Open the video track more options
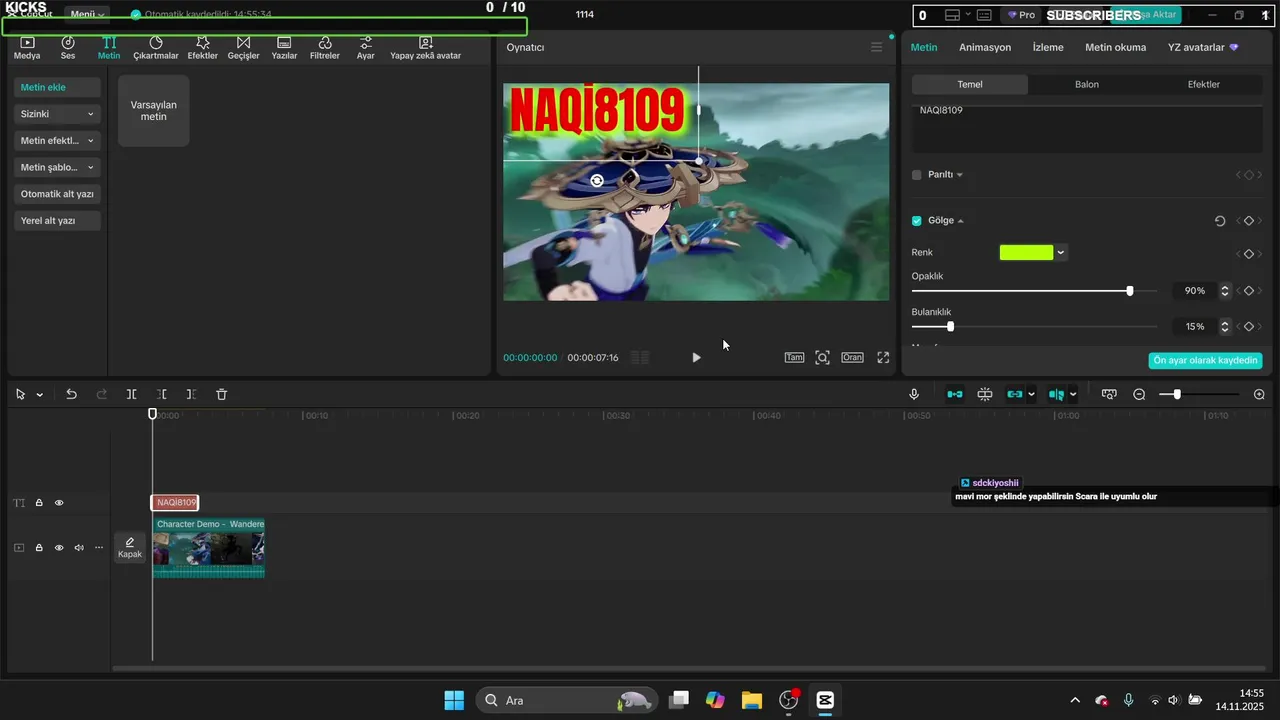The image size is (1280, 720). 98,548
